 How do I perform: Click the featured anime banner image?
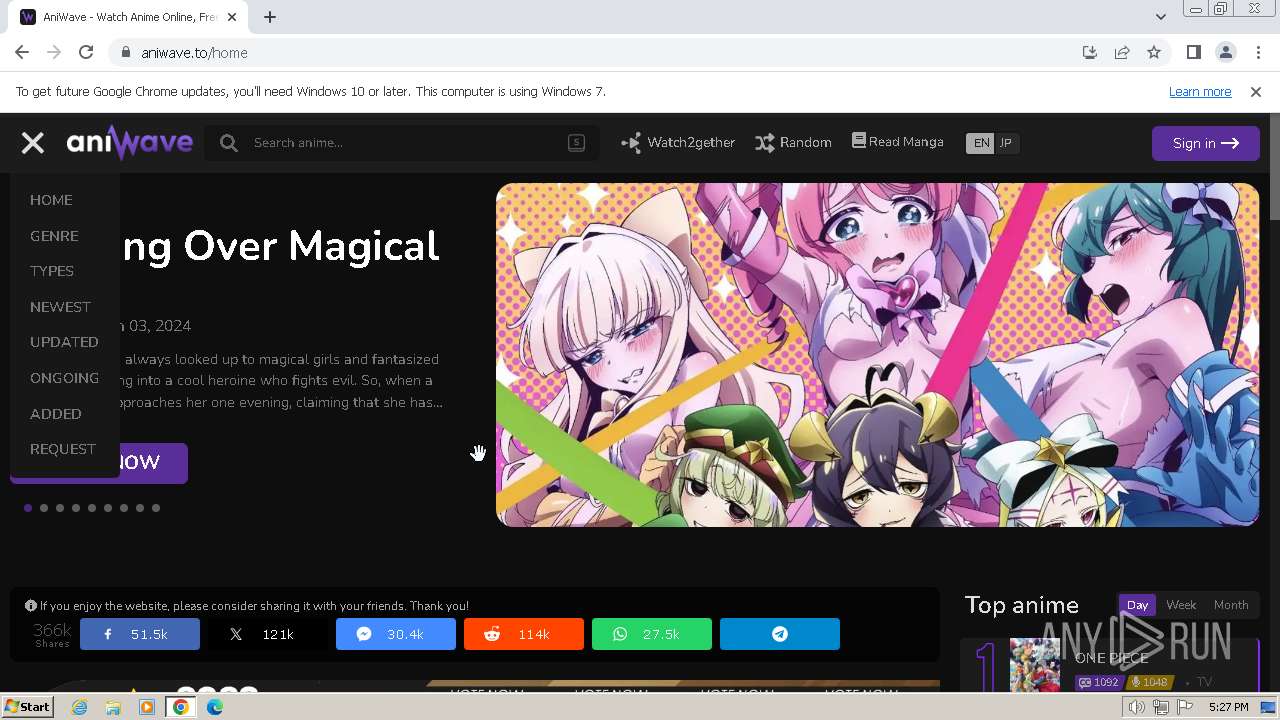coord(878,355)
